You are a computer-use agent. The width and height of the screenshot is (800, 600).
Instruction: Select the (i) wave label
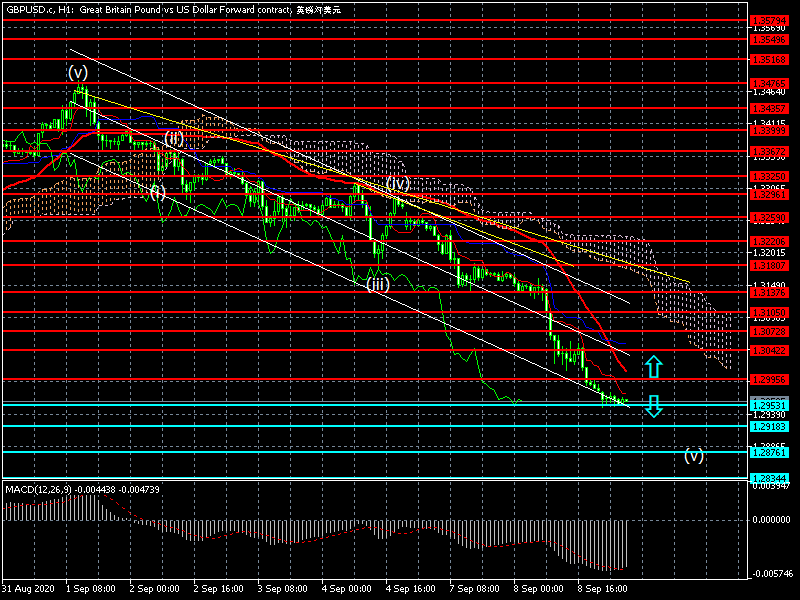click(x=157, y=192)
